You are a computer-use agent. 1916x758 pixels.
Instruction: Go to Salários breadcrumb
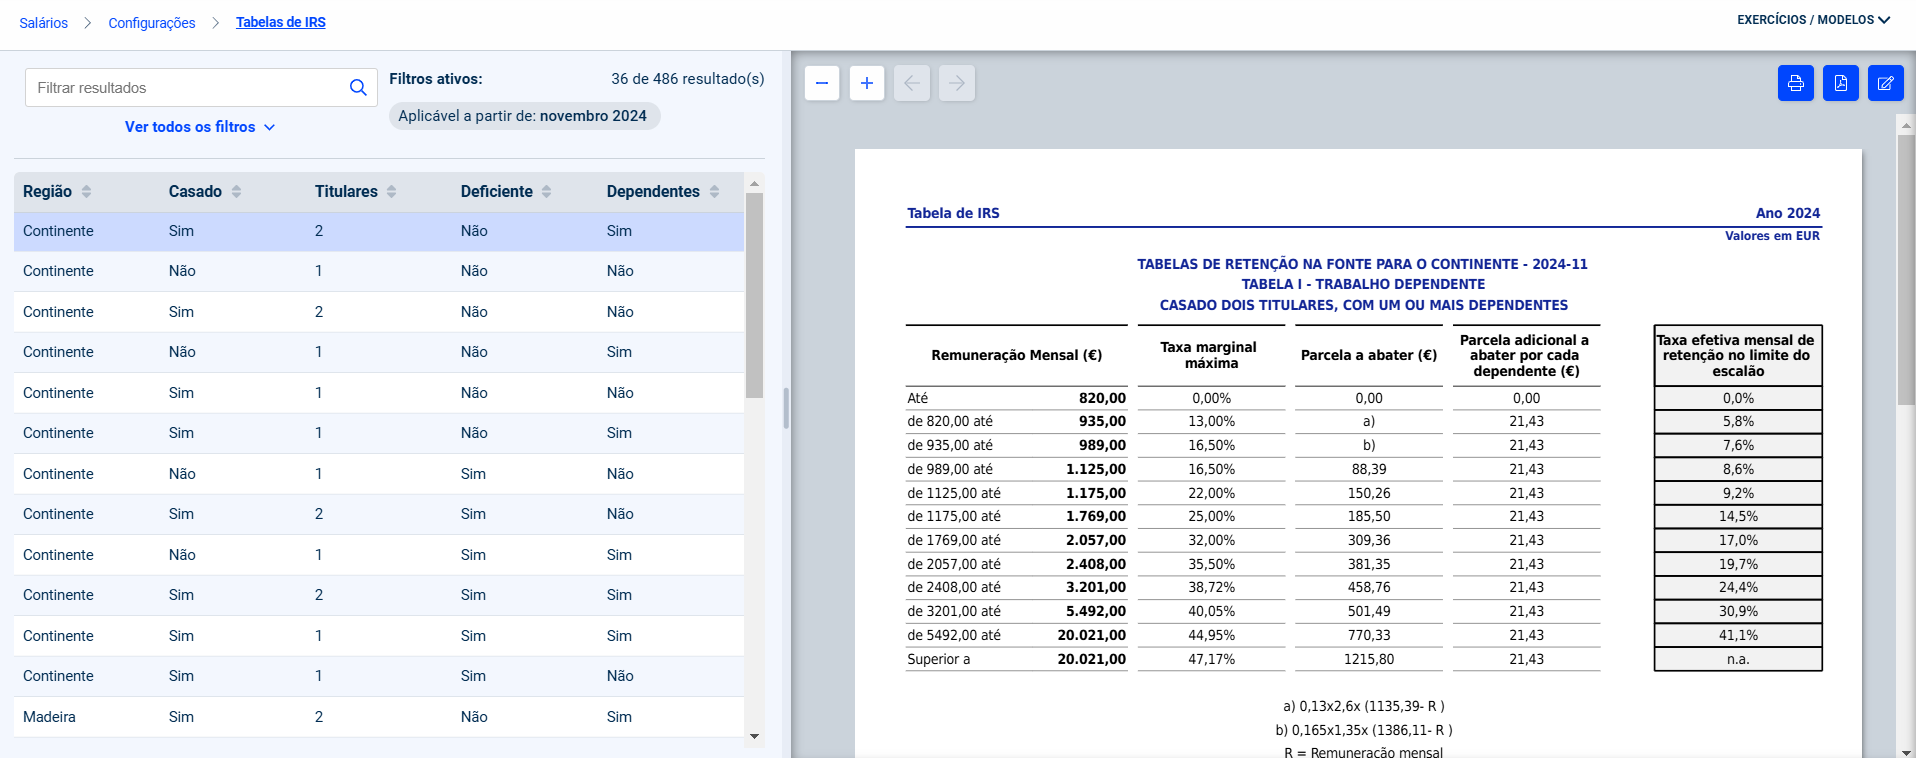[44, 23]
